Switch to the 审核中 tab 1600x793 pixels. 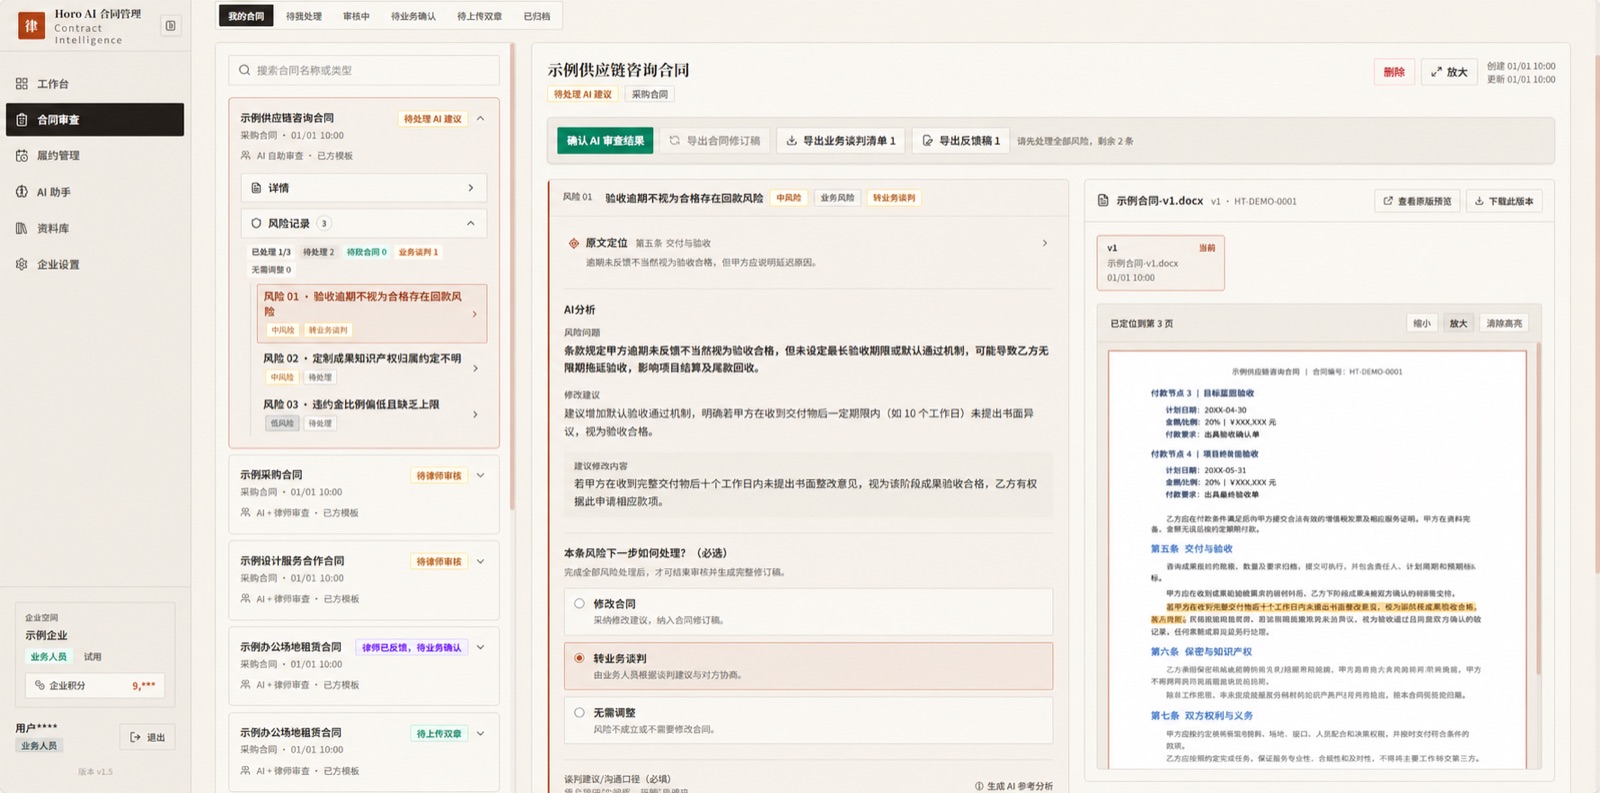356,16
